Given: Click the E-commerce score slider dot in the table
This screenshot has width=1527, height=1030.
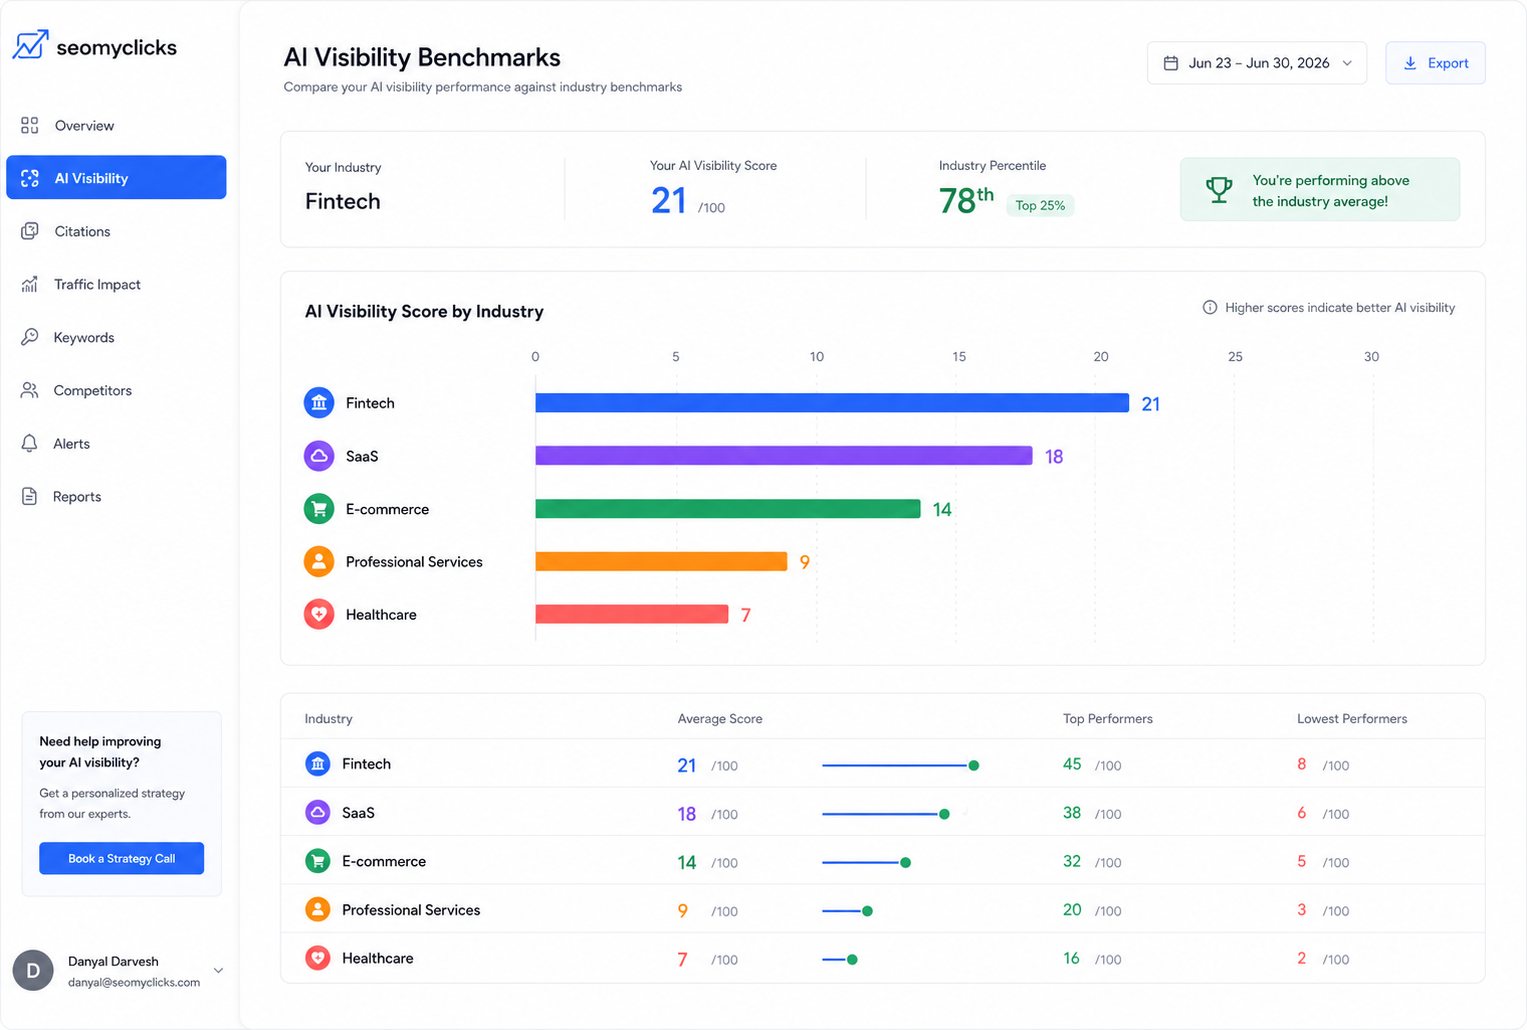Looking at the screenshot, I should [905, 862].
